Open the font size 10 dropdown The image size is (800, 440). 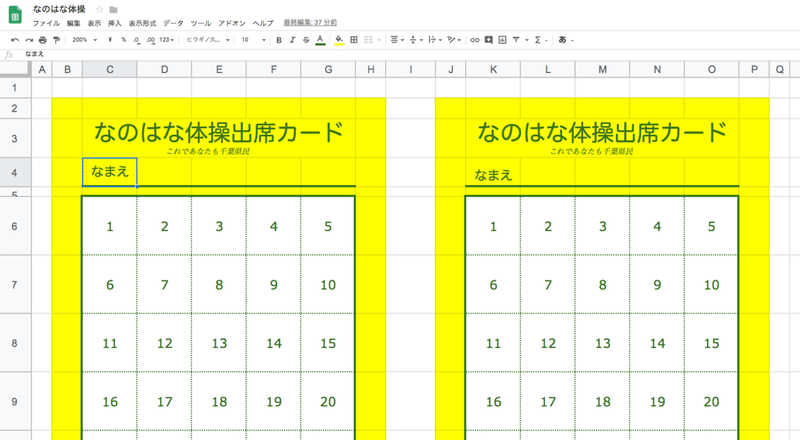tap(254, 40)
